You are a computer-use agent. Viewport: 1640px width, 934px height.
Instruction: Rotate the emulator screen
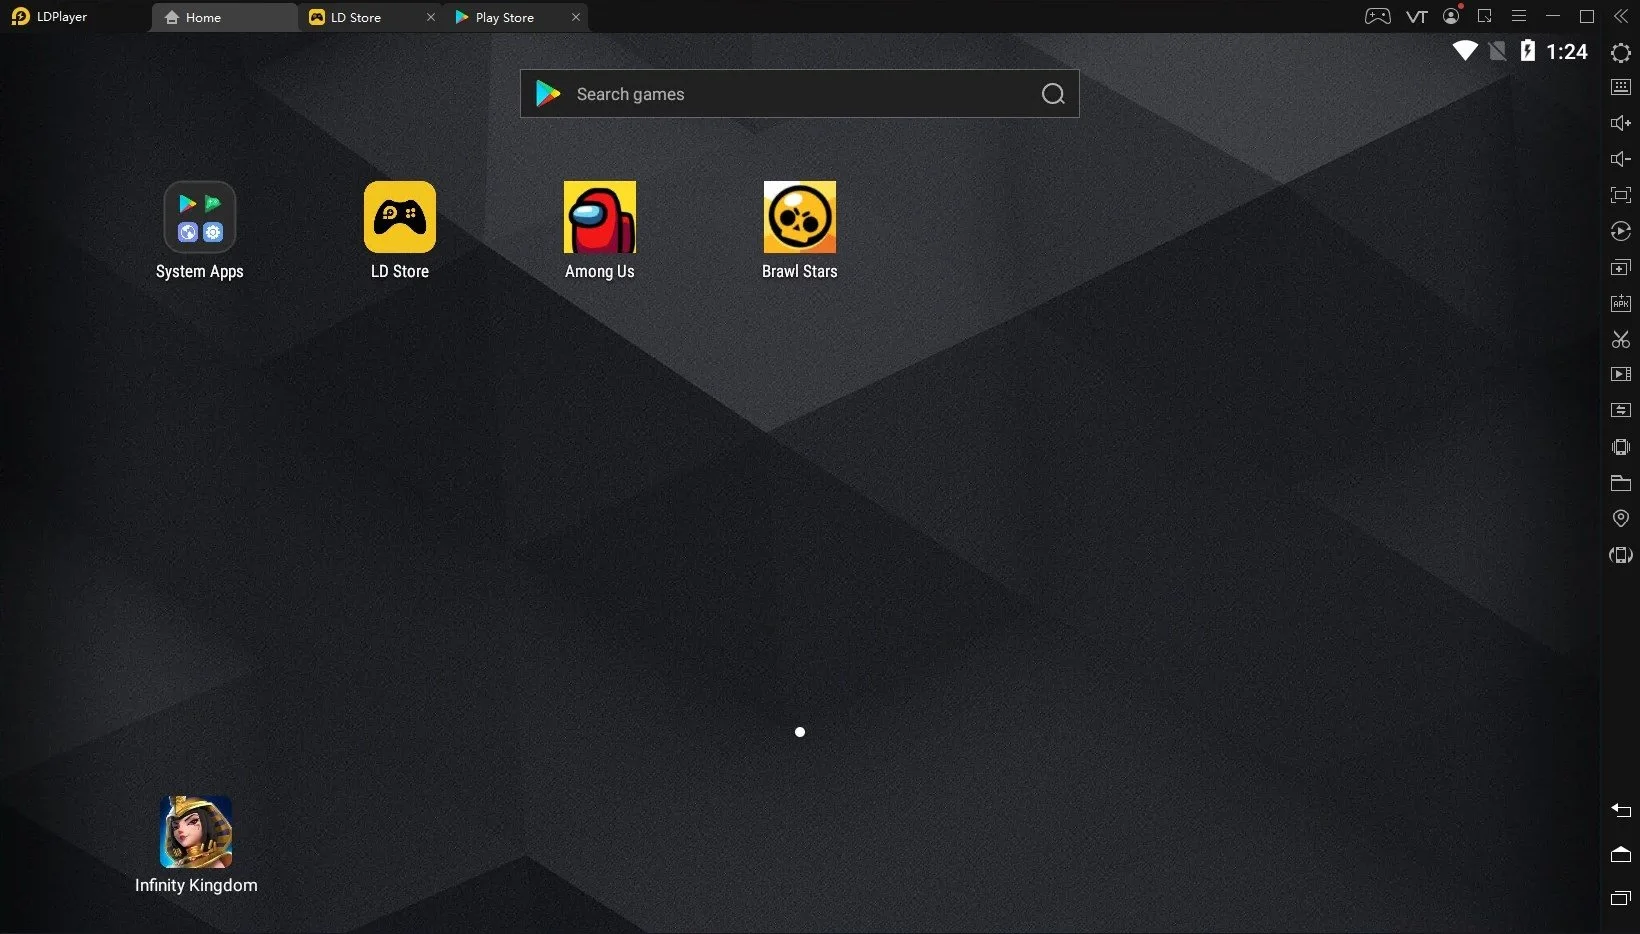click(x=1620, y=555)
